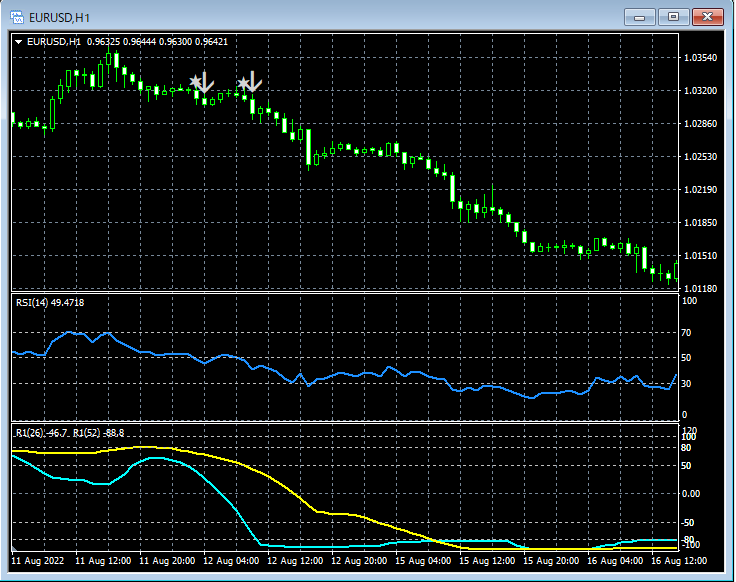Click the 16 Aug 12:00 time axis label

pyautogui.click(x=678, y=562)
